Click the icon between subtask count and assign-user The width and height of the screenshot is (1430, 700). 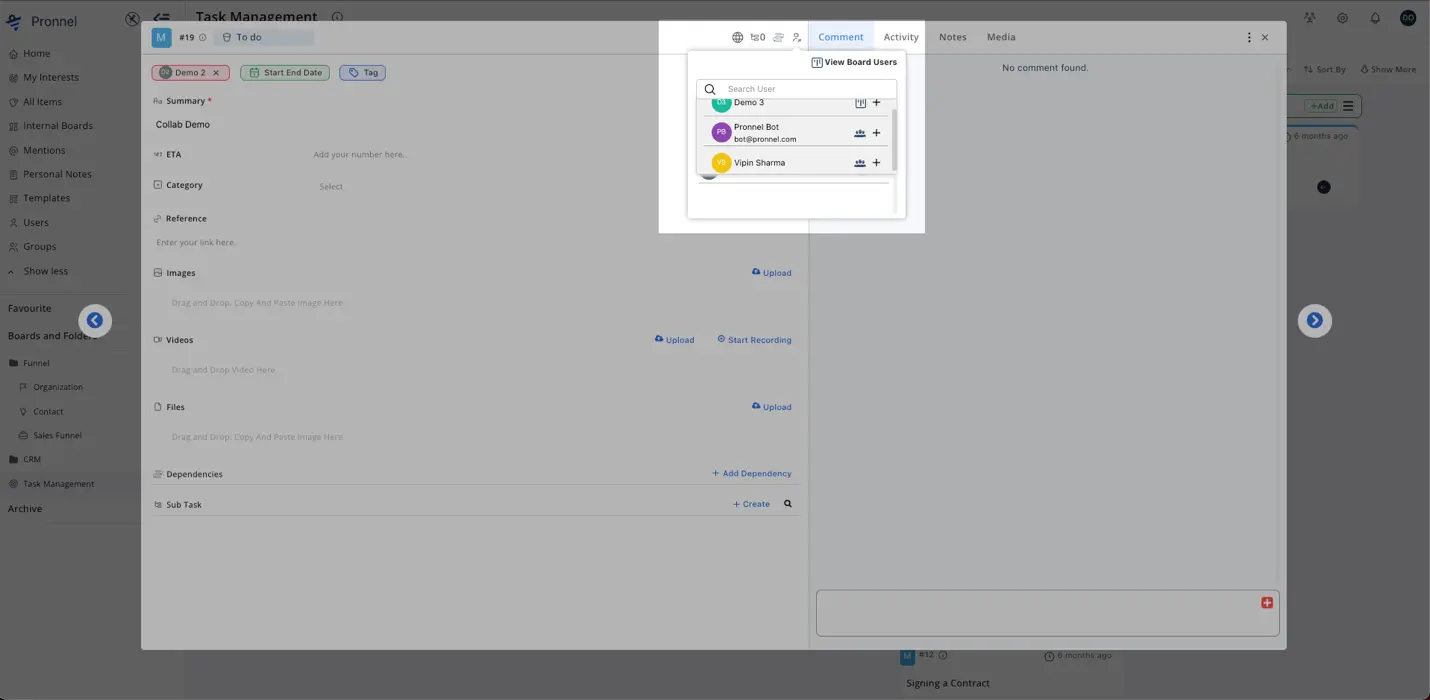tap(778, 37)
